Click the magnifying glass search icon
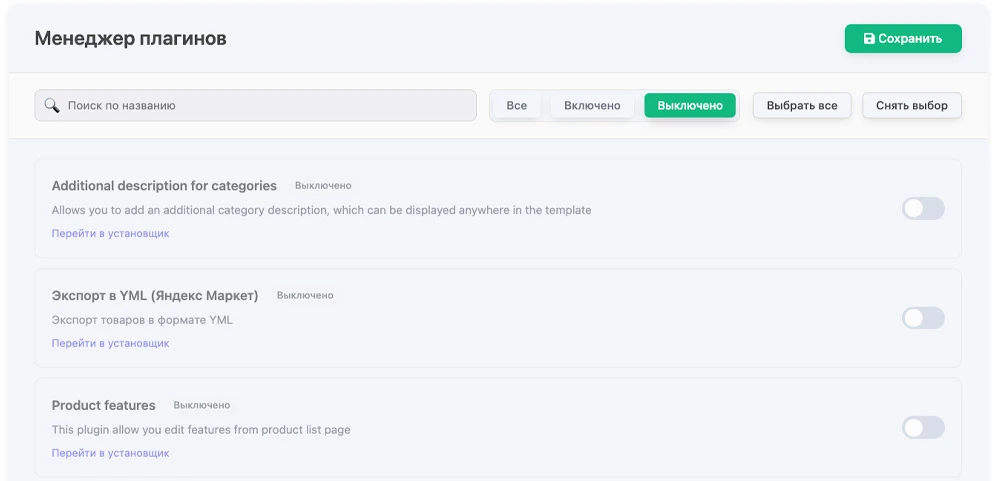 pos(52,105)
